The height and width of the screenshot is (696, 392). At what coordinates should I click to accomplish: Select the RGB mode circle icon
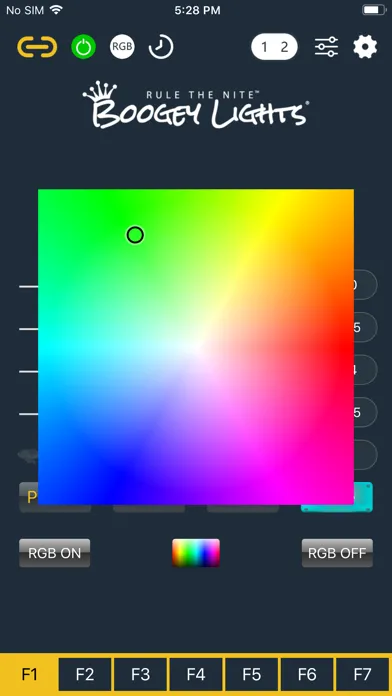pyautogui.click(x=122, y=47)
